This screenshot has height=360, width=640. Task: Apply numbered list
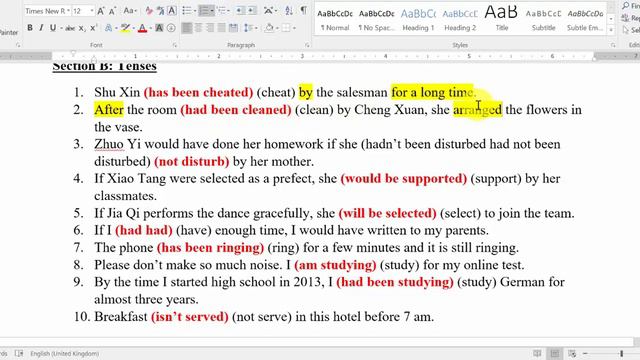coord(204,11)
